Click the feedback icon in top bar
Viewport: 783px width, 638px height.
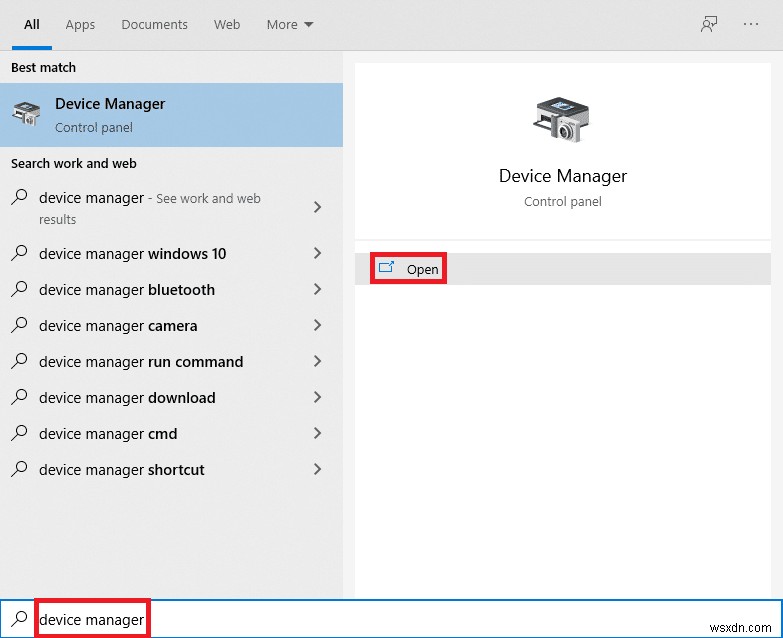click(x=709, y=25)
